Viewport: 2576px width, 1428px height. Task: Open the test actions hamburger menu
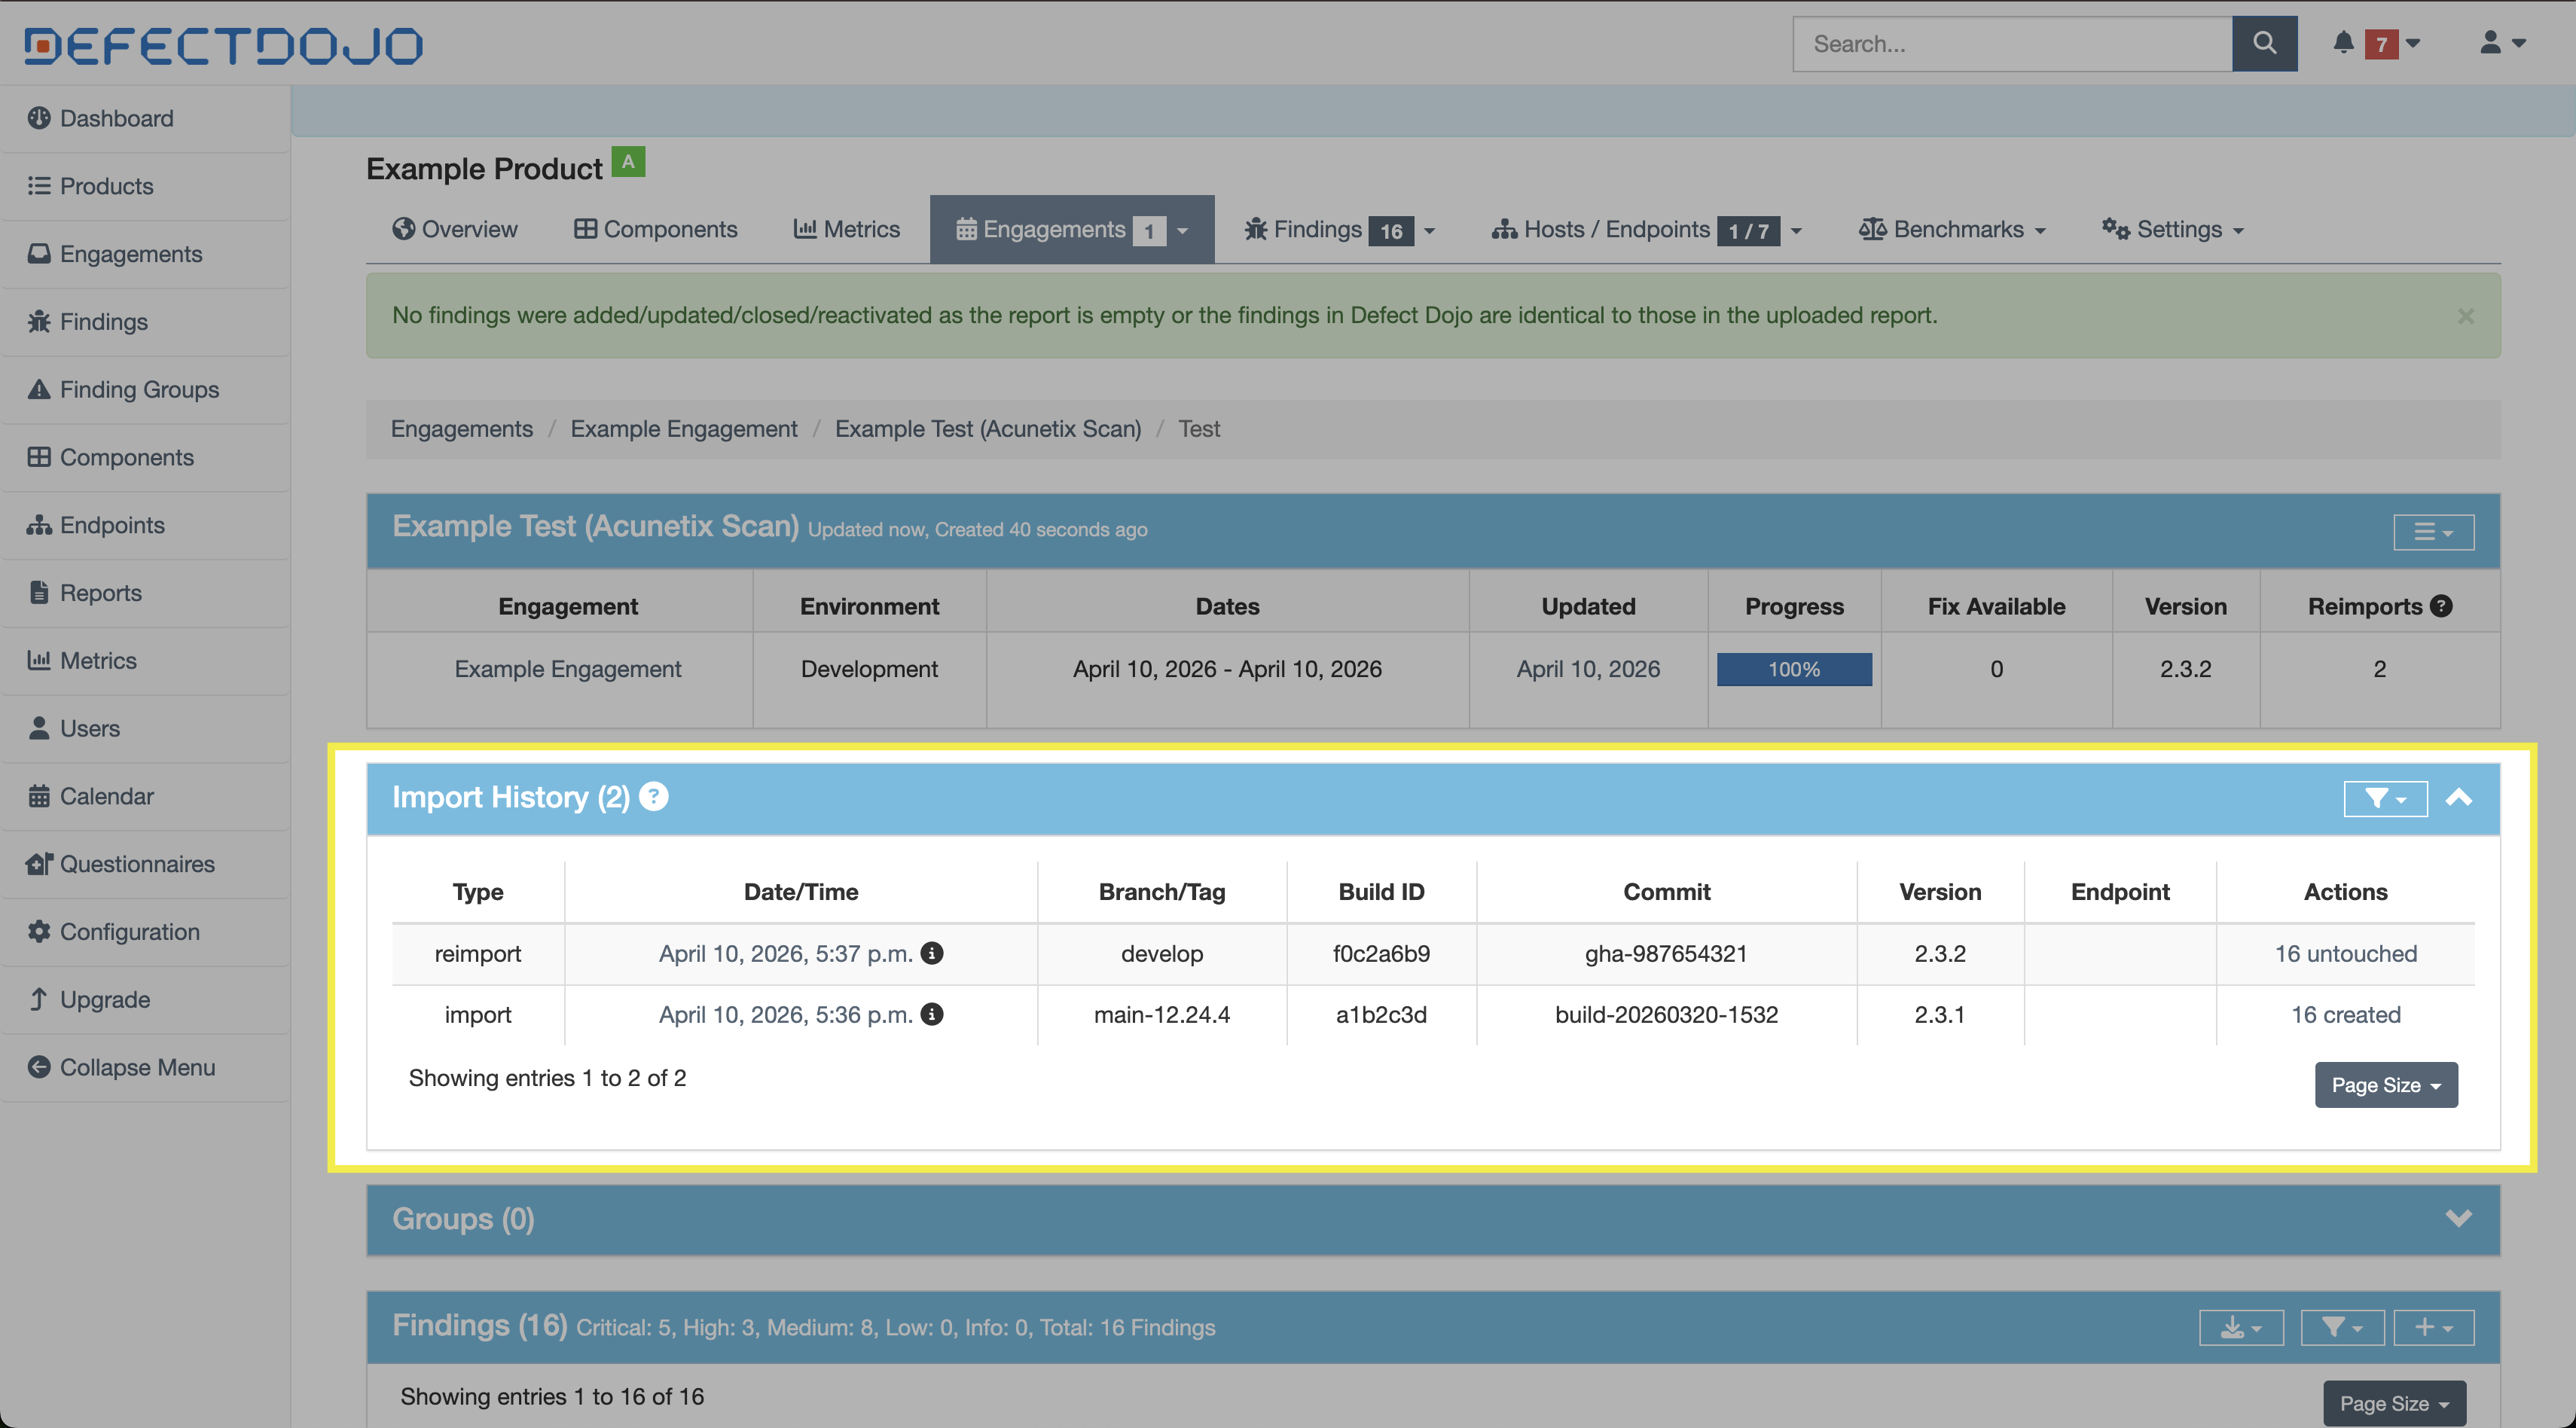(x=2433, y=532)
